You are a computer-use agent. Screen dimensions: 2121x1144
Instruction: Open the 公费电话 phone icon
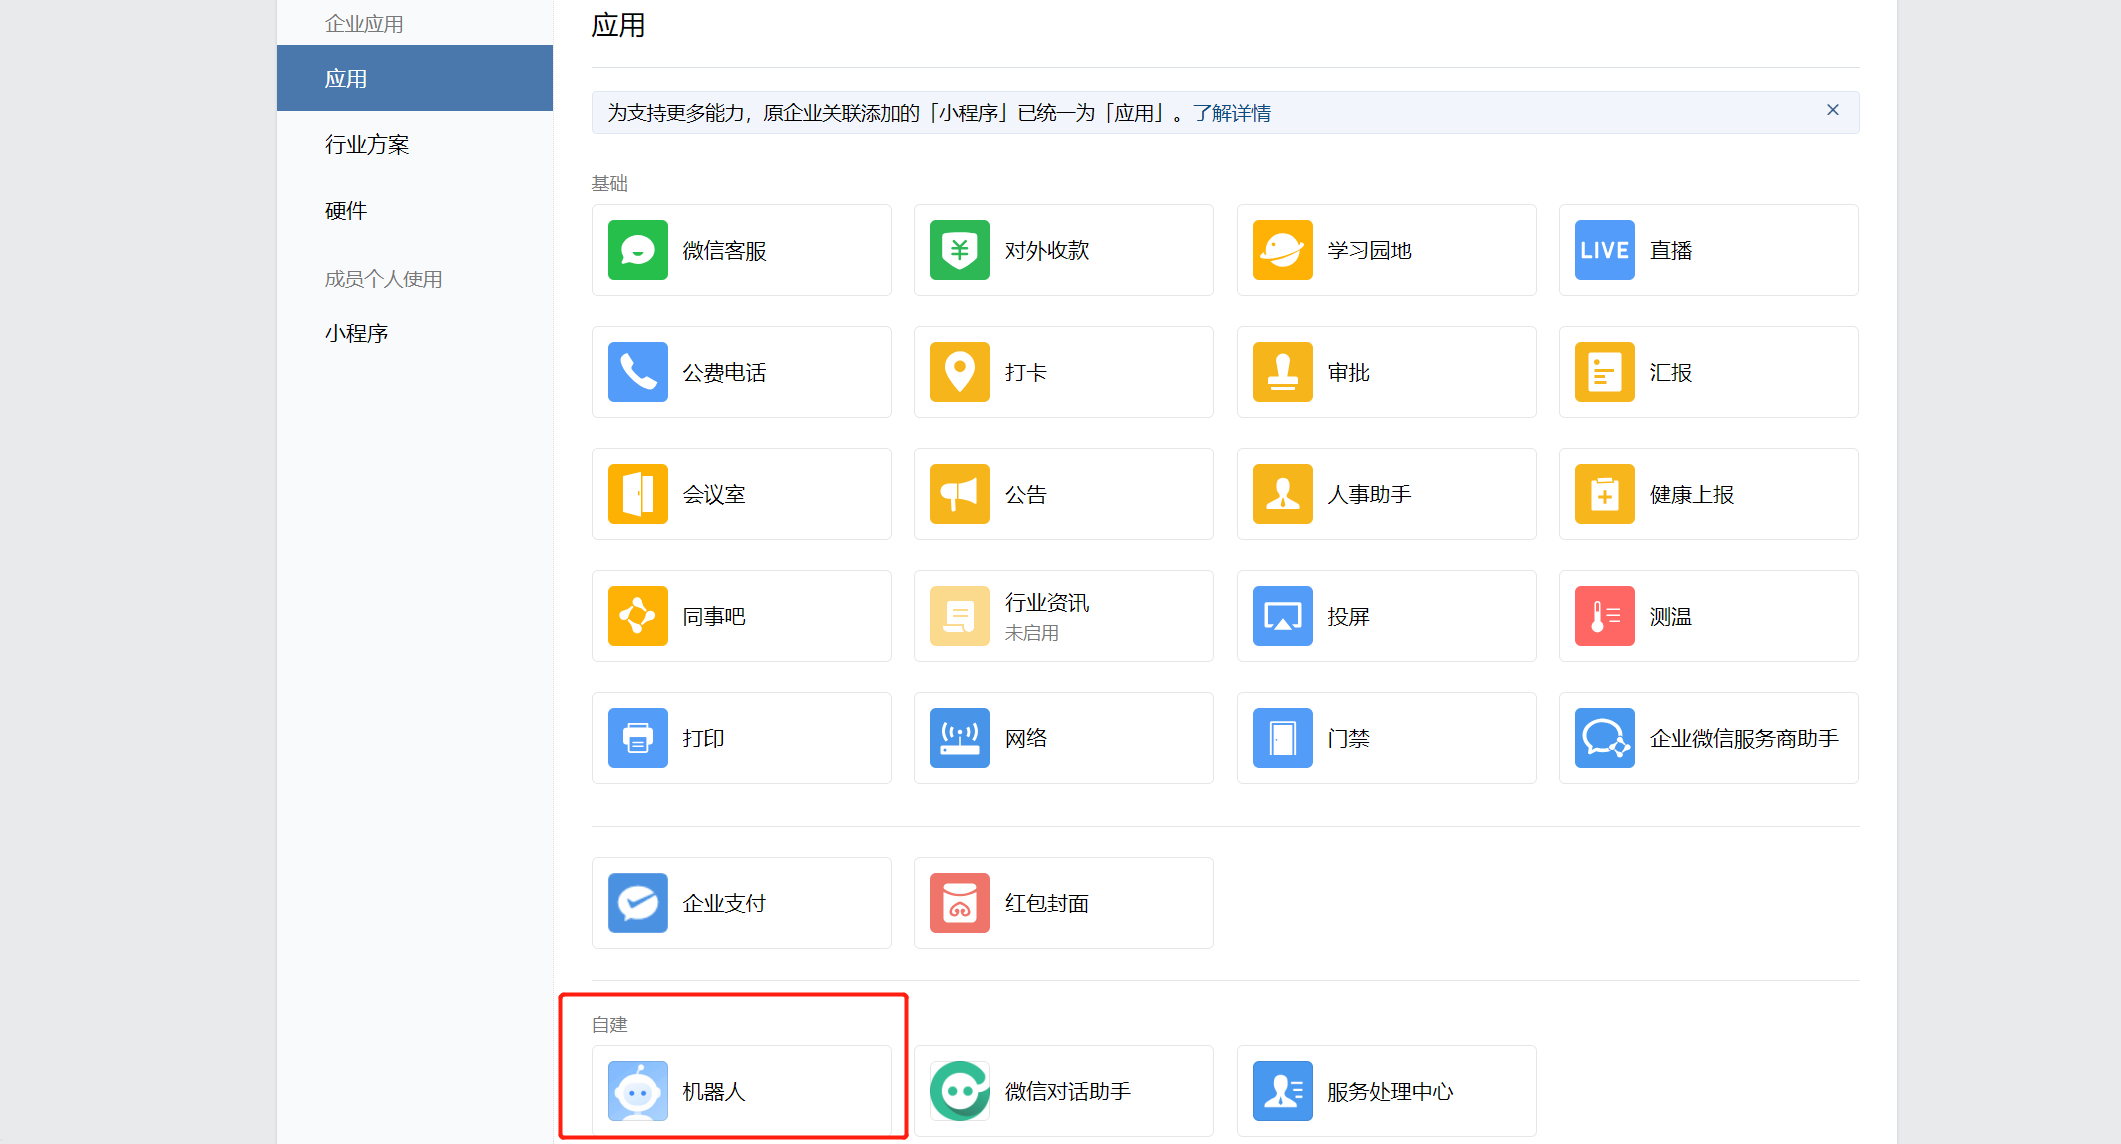pyautogui.click(x=638, y=372)
